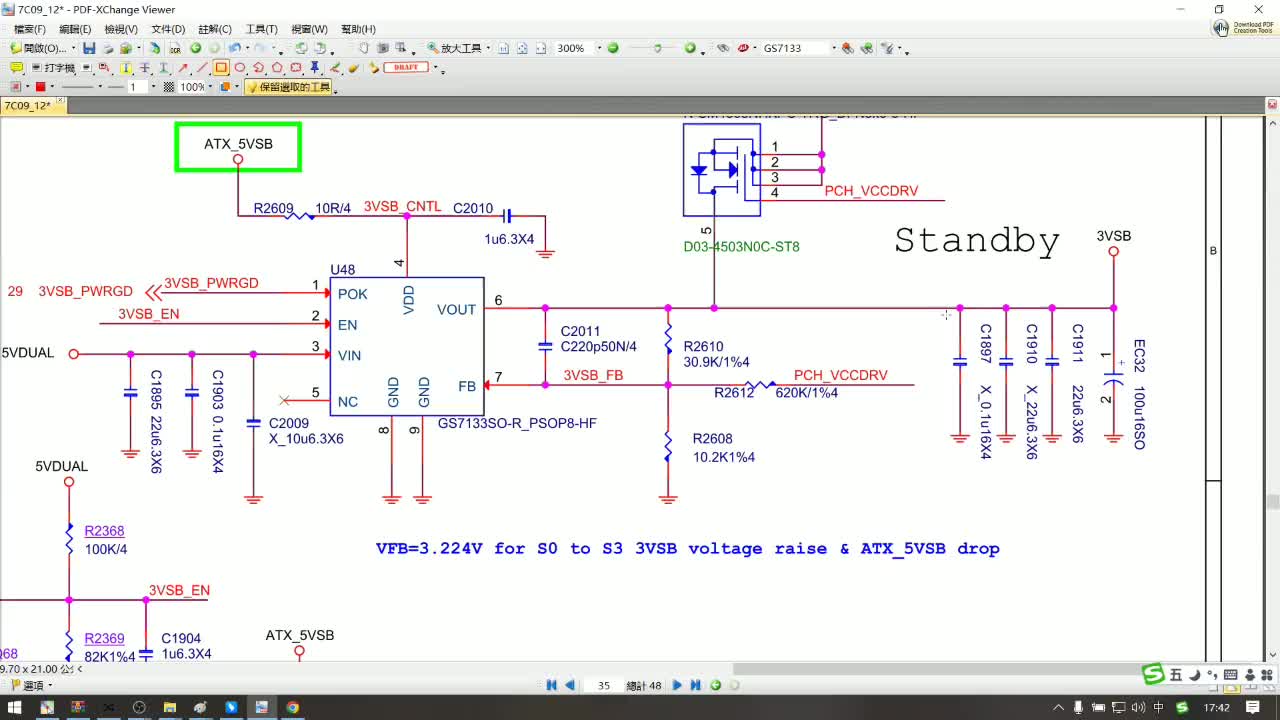Click the Print icon in the toolbar
This screenshot has width=1280, height=720.
click(x=108, y=48)
